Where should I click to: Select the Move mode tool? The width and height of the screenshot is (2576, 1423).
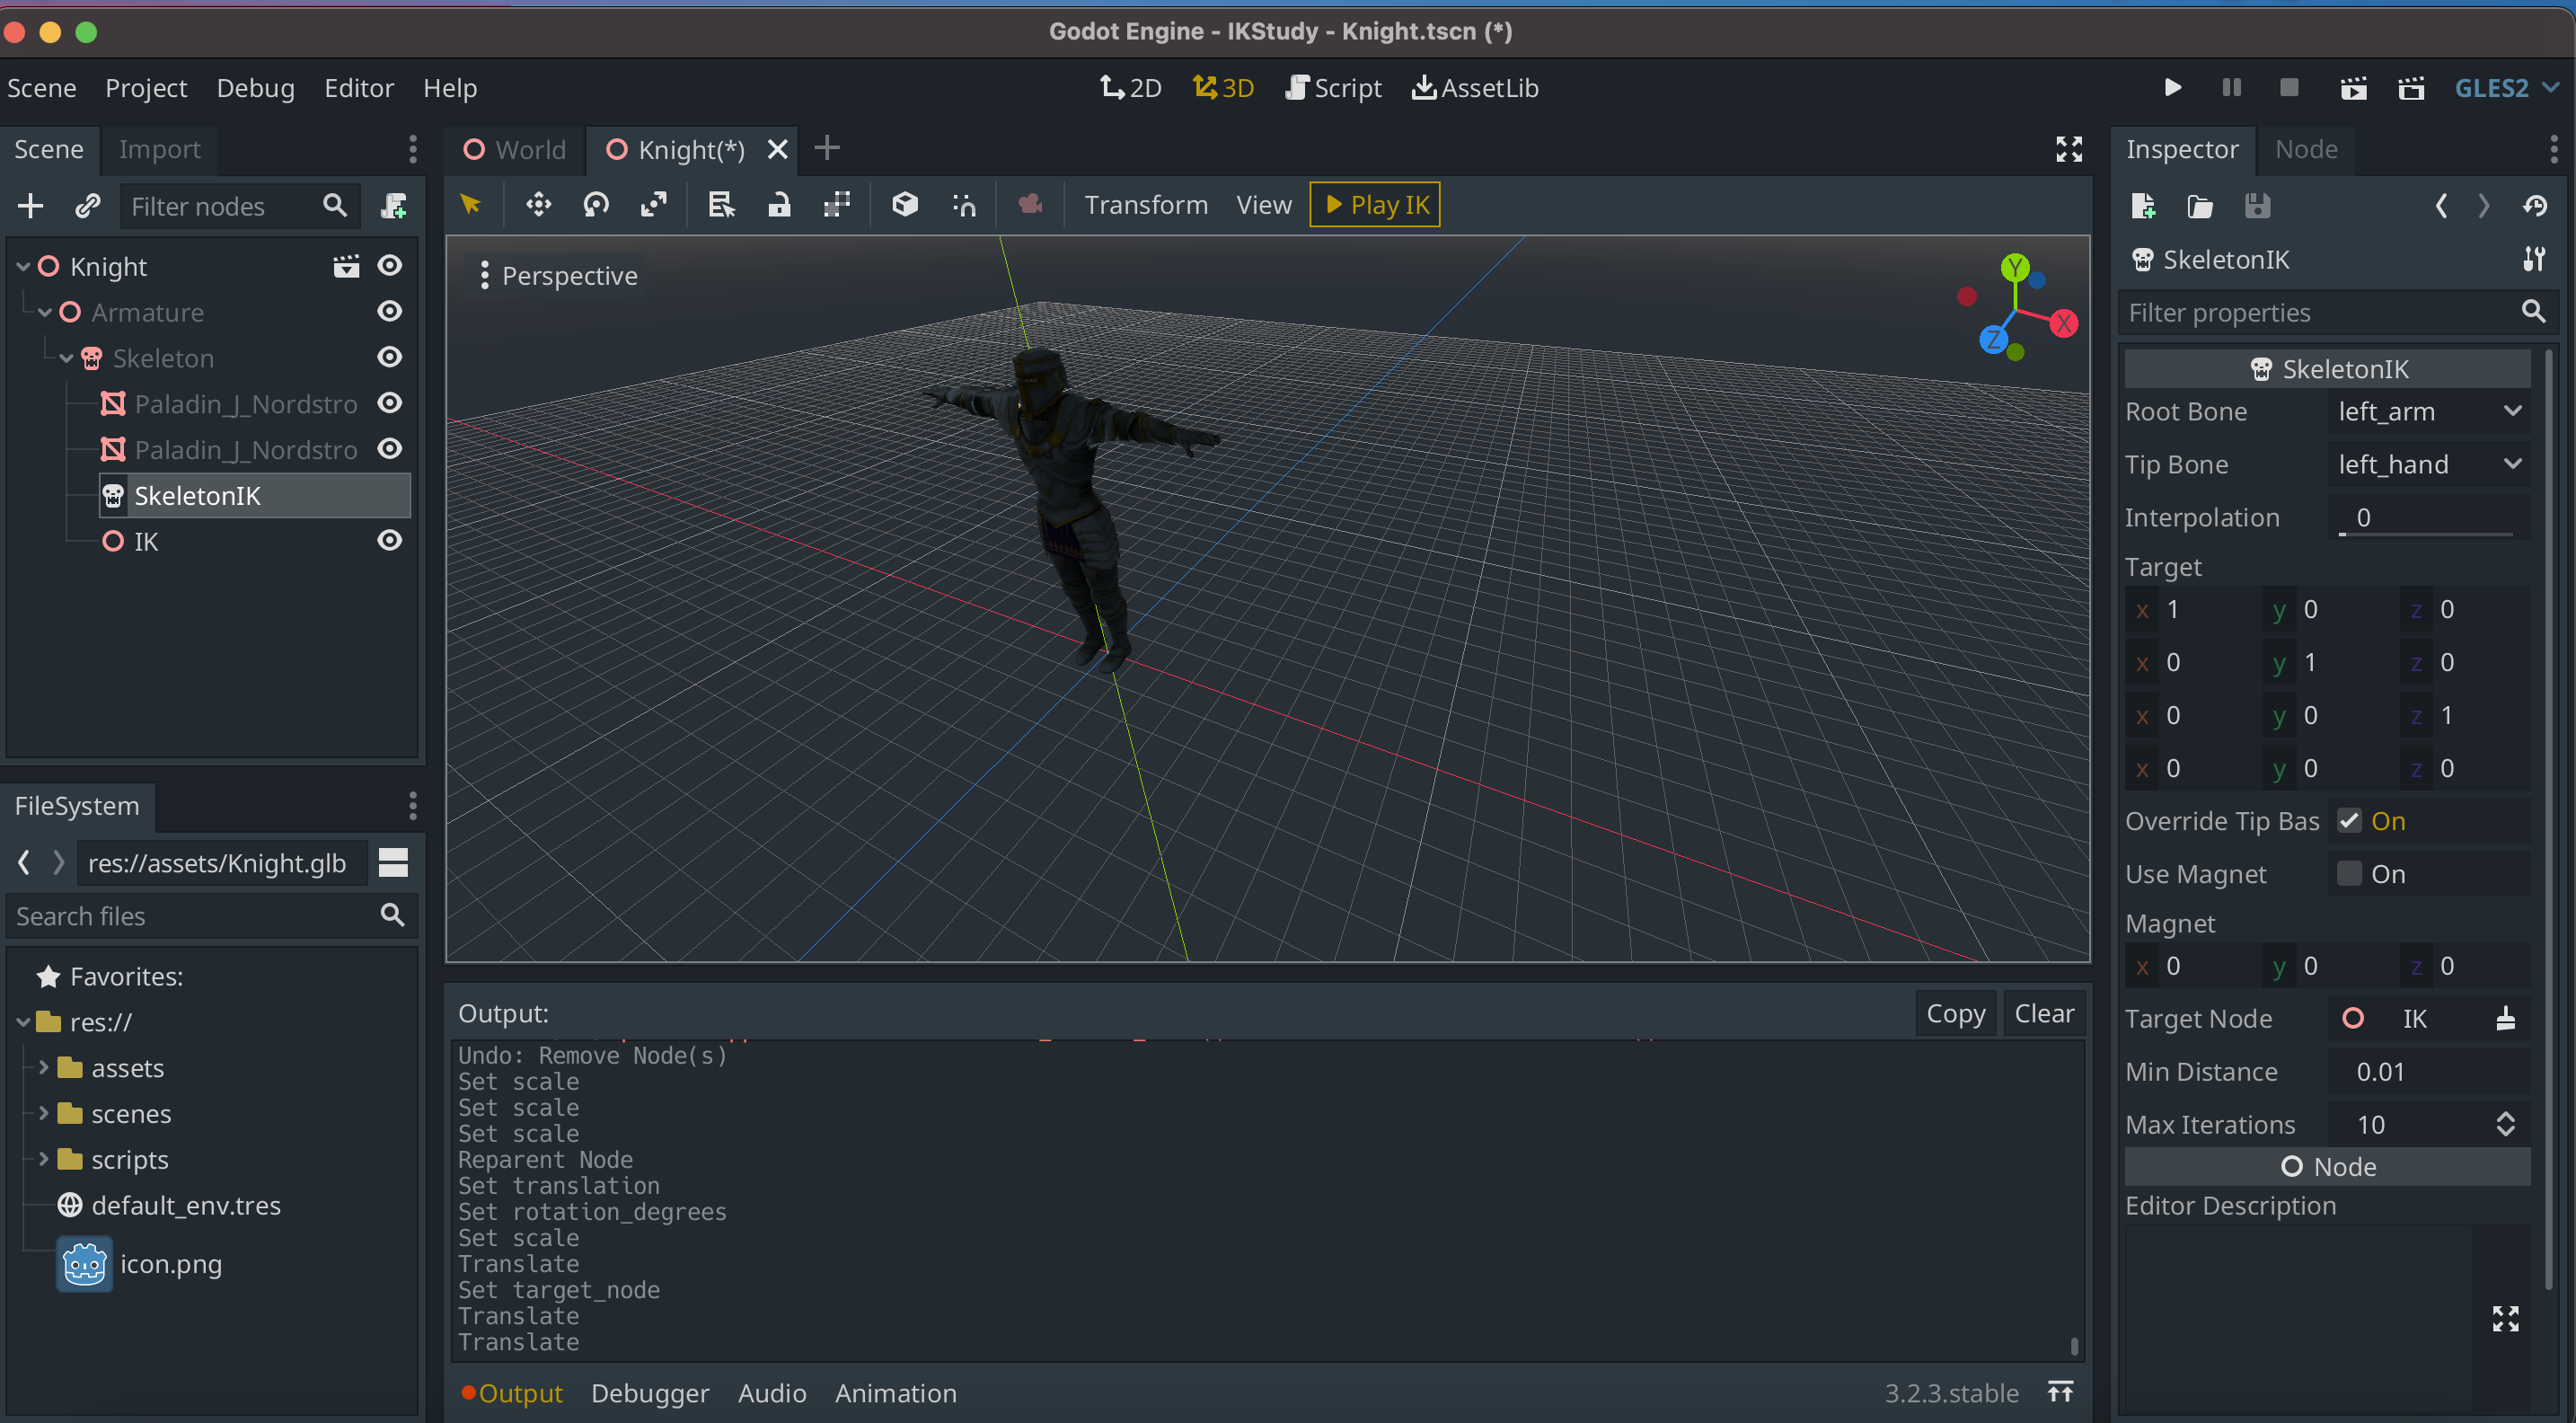[x=538, y=204]
